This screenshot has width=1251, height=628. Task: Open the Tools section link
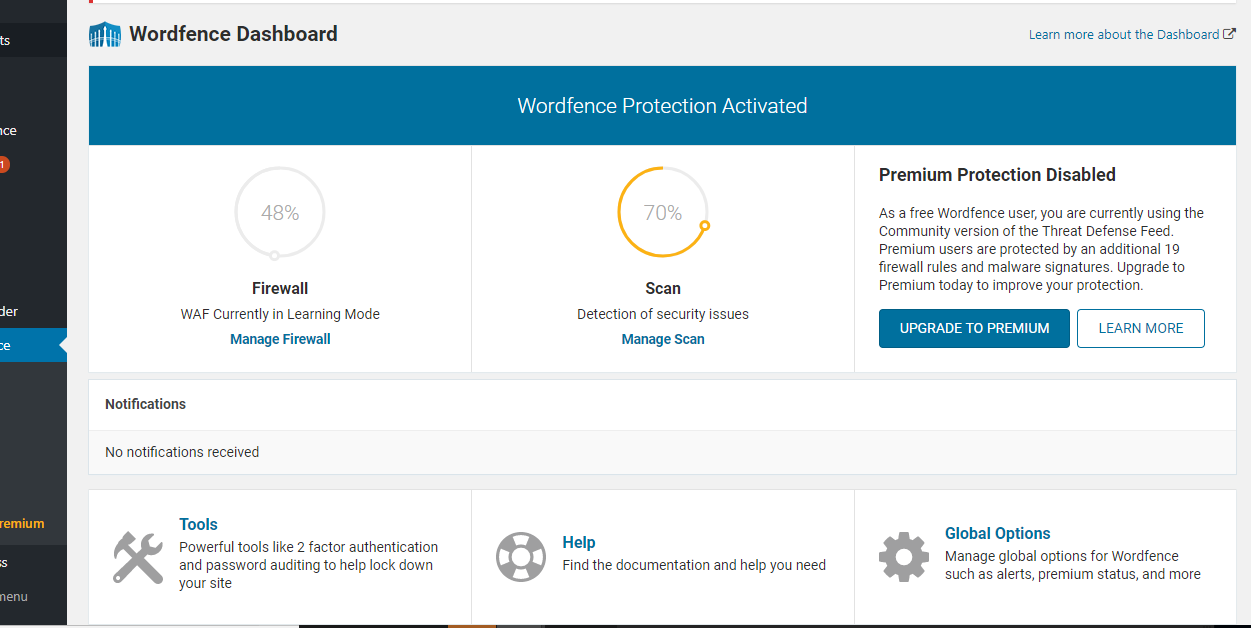coord(198,524)
